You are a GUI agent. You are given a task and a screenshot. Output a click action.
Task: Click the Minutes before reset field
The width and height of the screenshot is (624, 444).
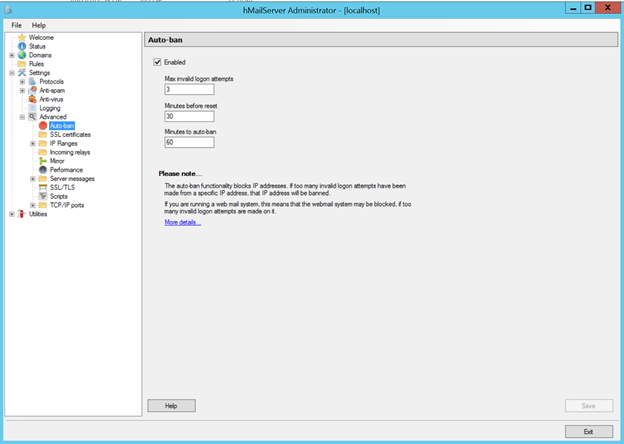[x=189, y=116]
